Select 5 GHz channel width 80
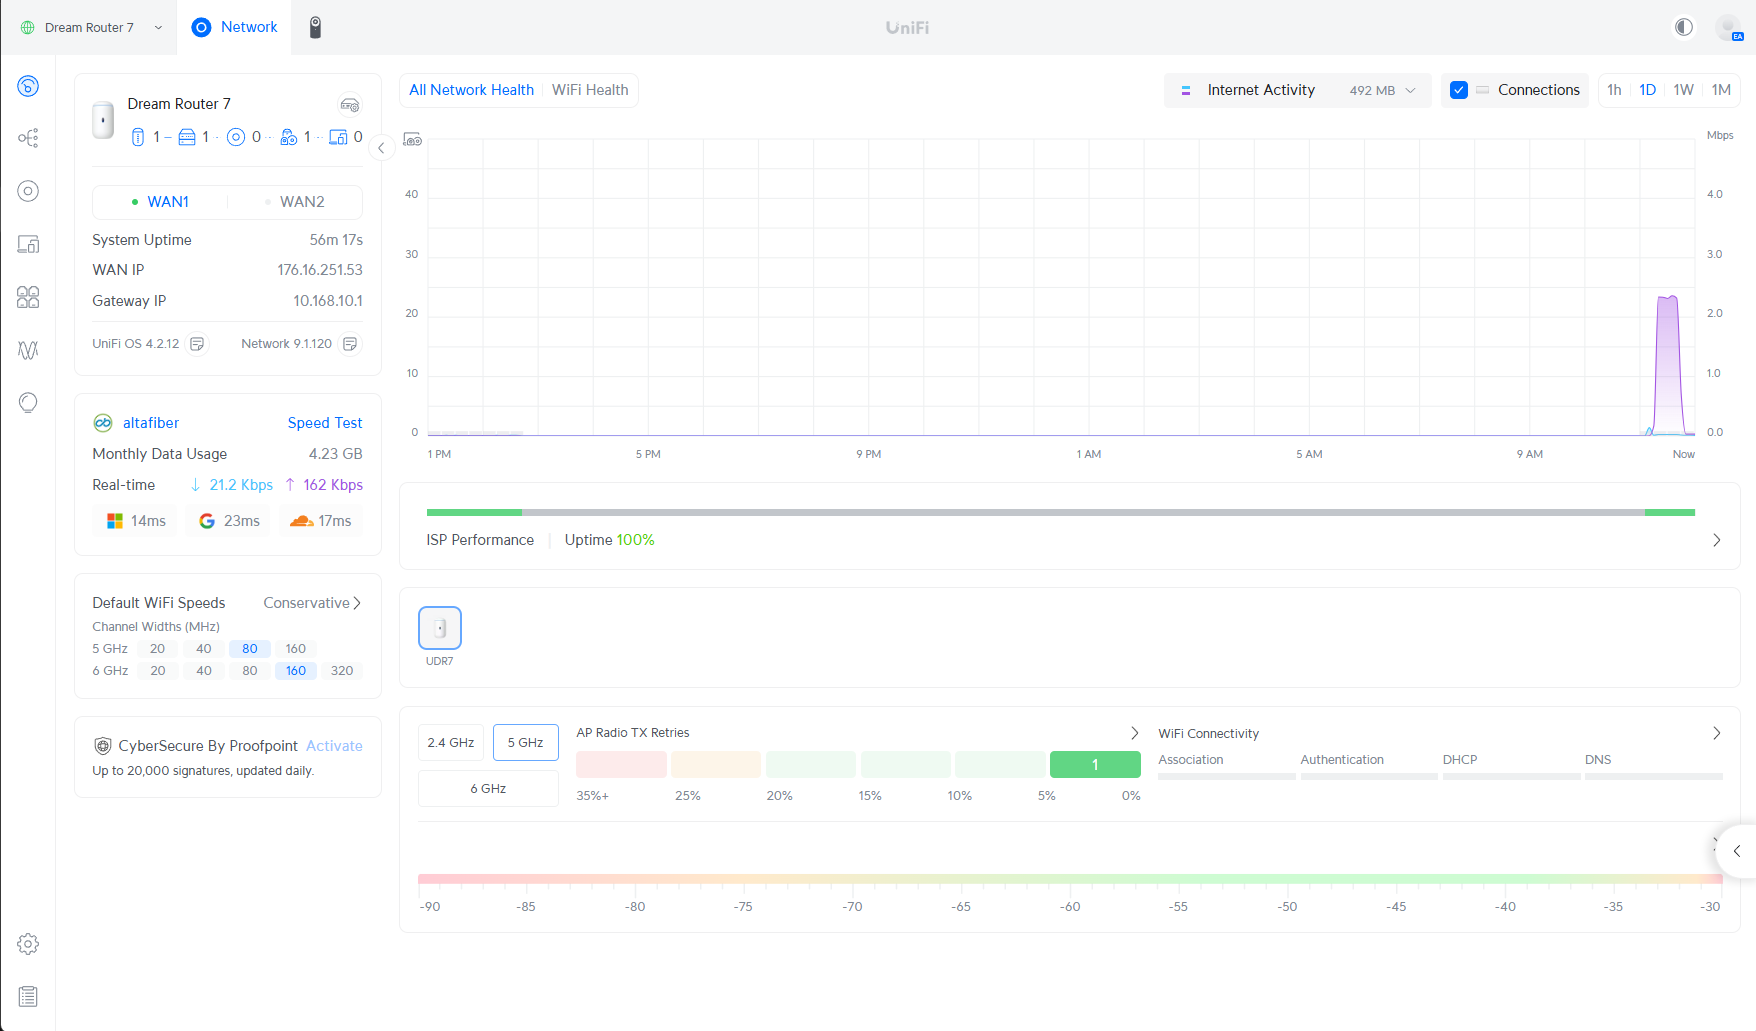This screenshot has height=1031, width=1756. click(x=250, y=649)
